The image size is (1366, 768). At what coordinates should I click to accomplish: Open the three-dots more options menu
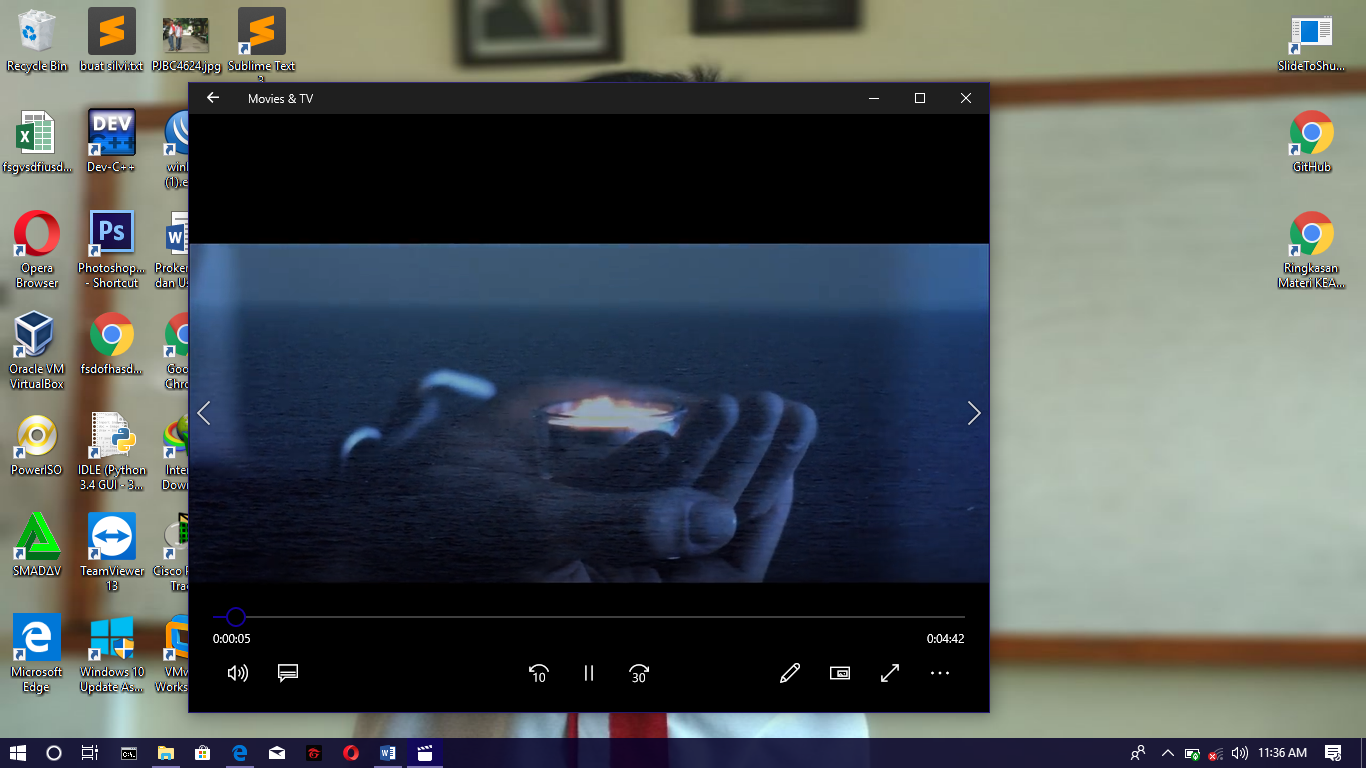tap(940, 673)
